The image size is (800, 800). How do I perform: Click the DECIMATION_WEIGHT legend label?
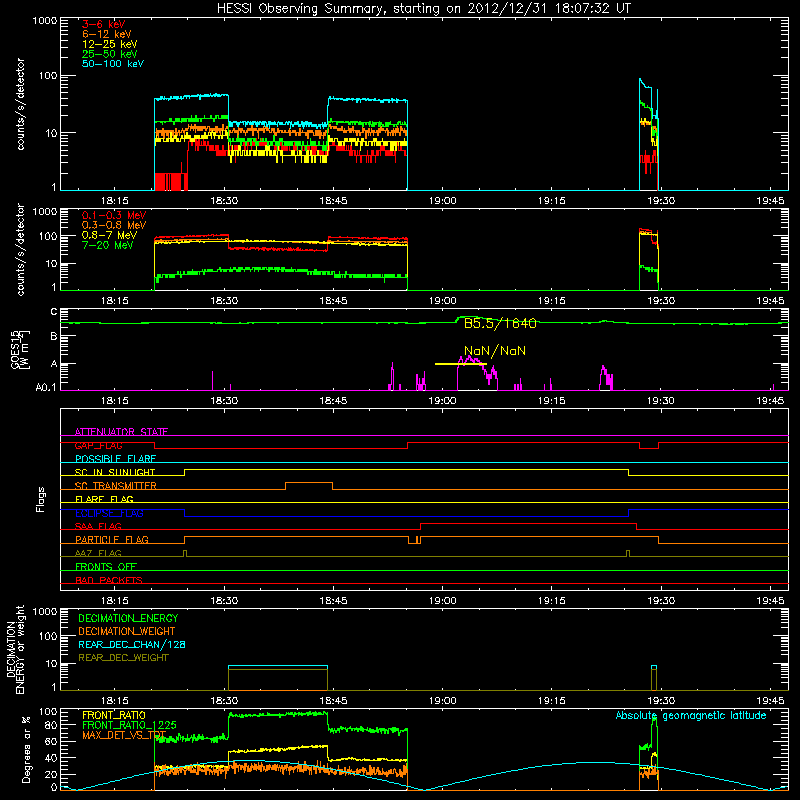[x=127, y=631]
